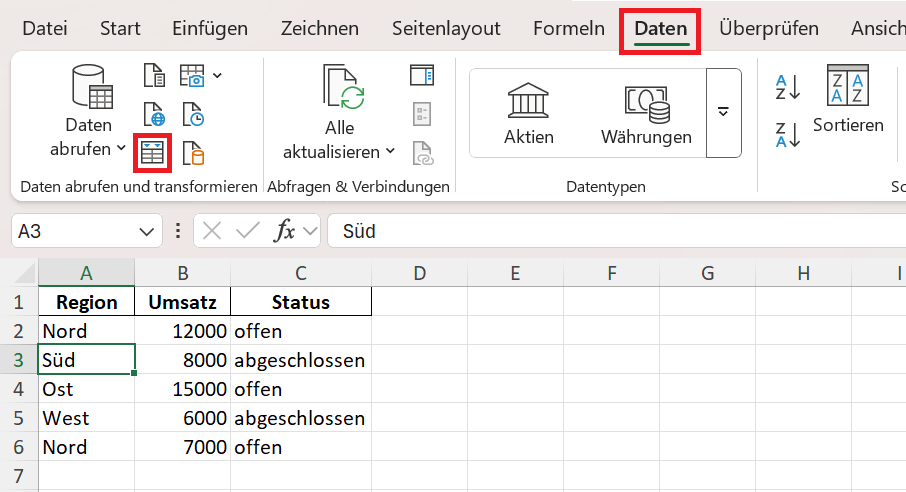Open Recent Sources clock icon

[193, 114]
